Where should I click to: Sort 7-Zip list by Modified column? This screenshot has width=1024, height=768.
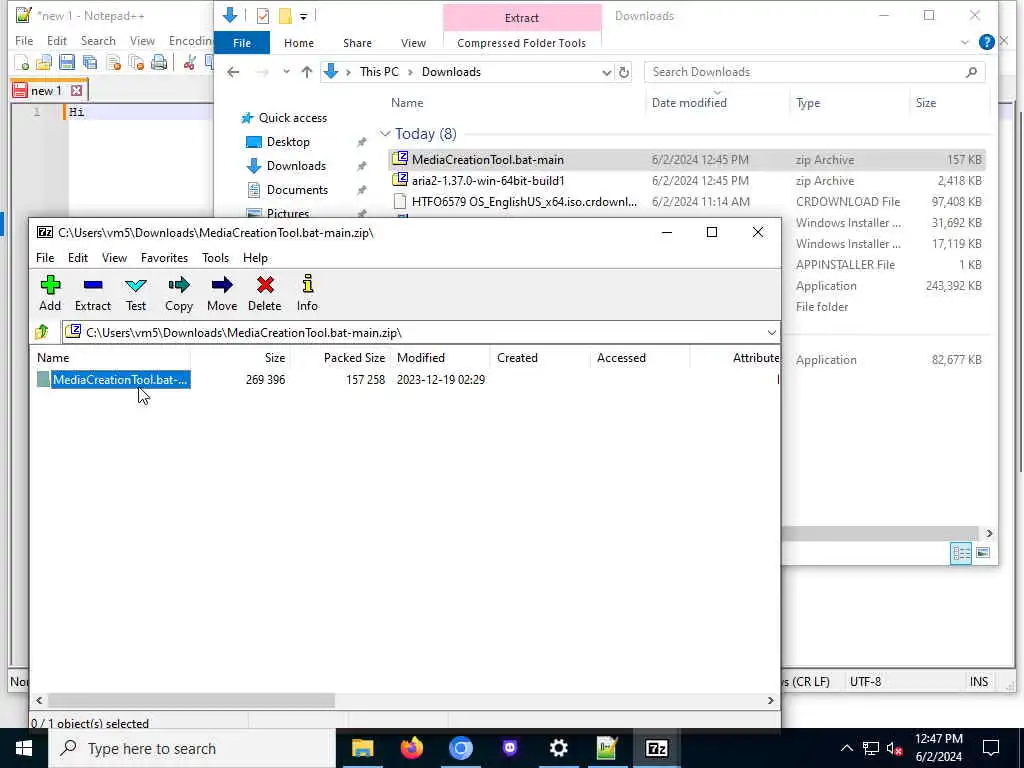[x=440, y=358]
